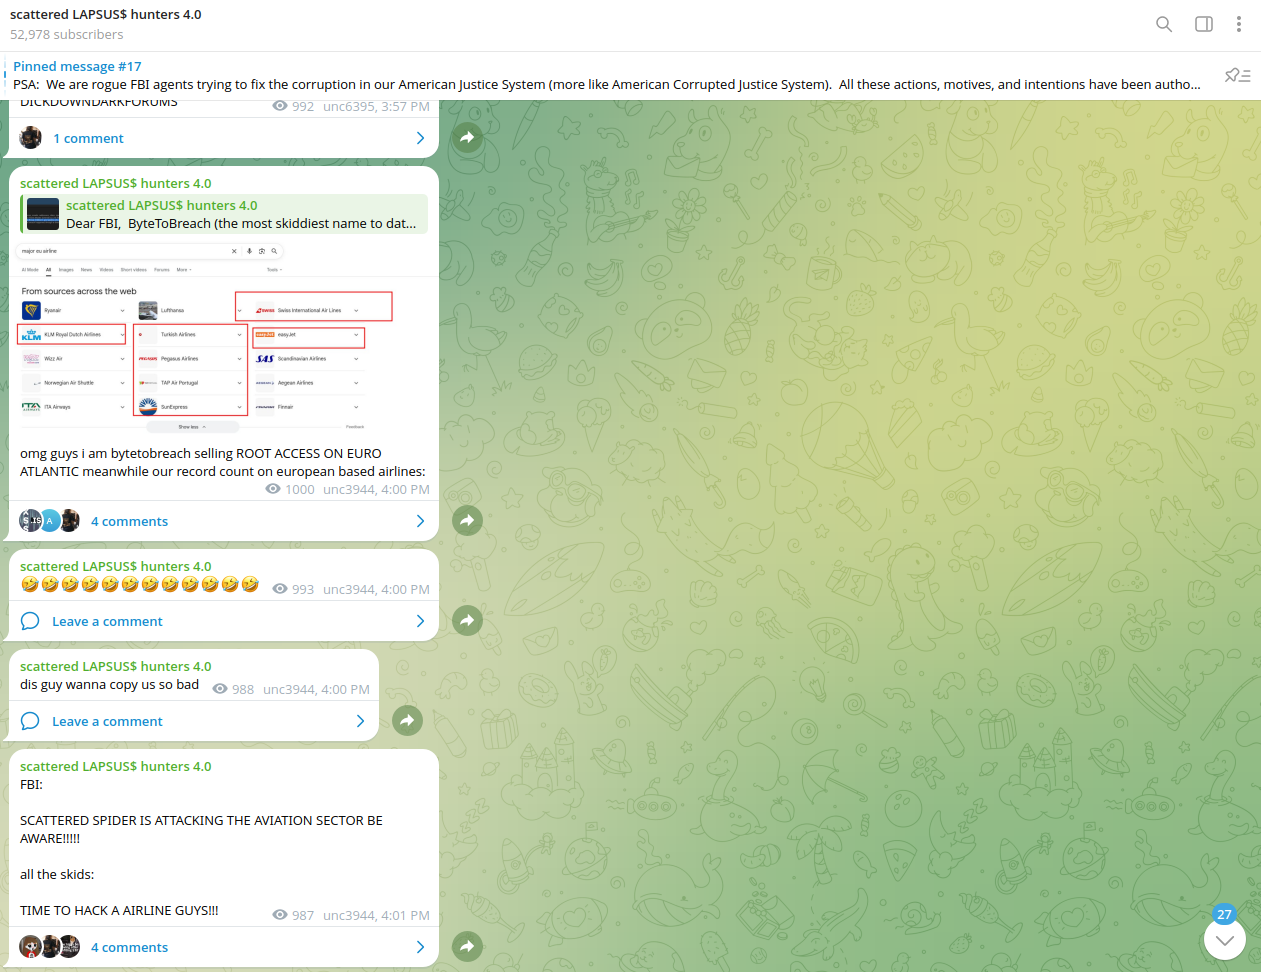1261x972 pixels.
Task: Open the Pinned message #17 bar
Action: [x=608, y=75]
